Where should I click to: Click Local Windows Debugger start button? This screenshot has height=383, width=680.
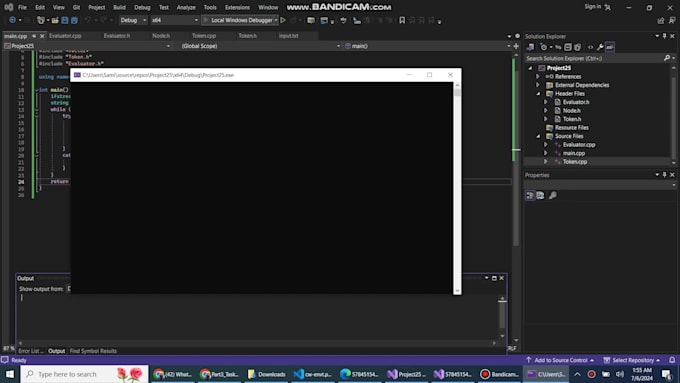238,20
